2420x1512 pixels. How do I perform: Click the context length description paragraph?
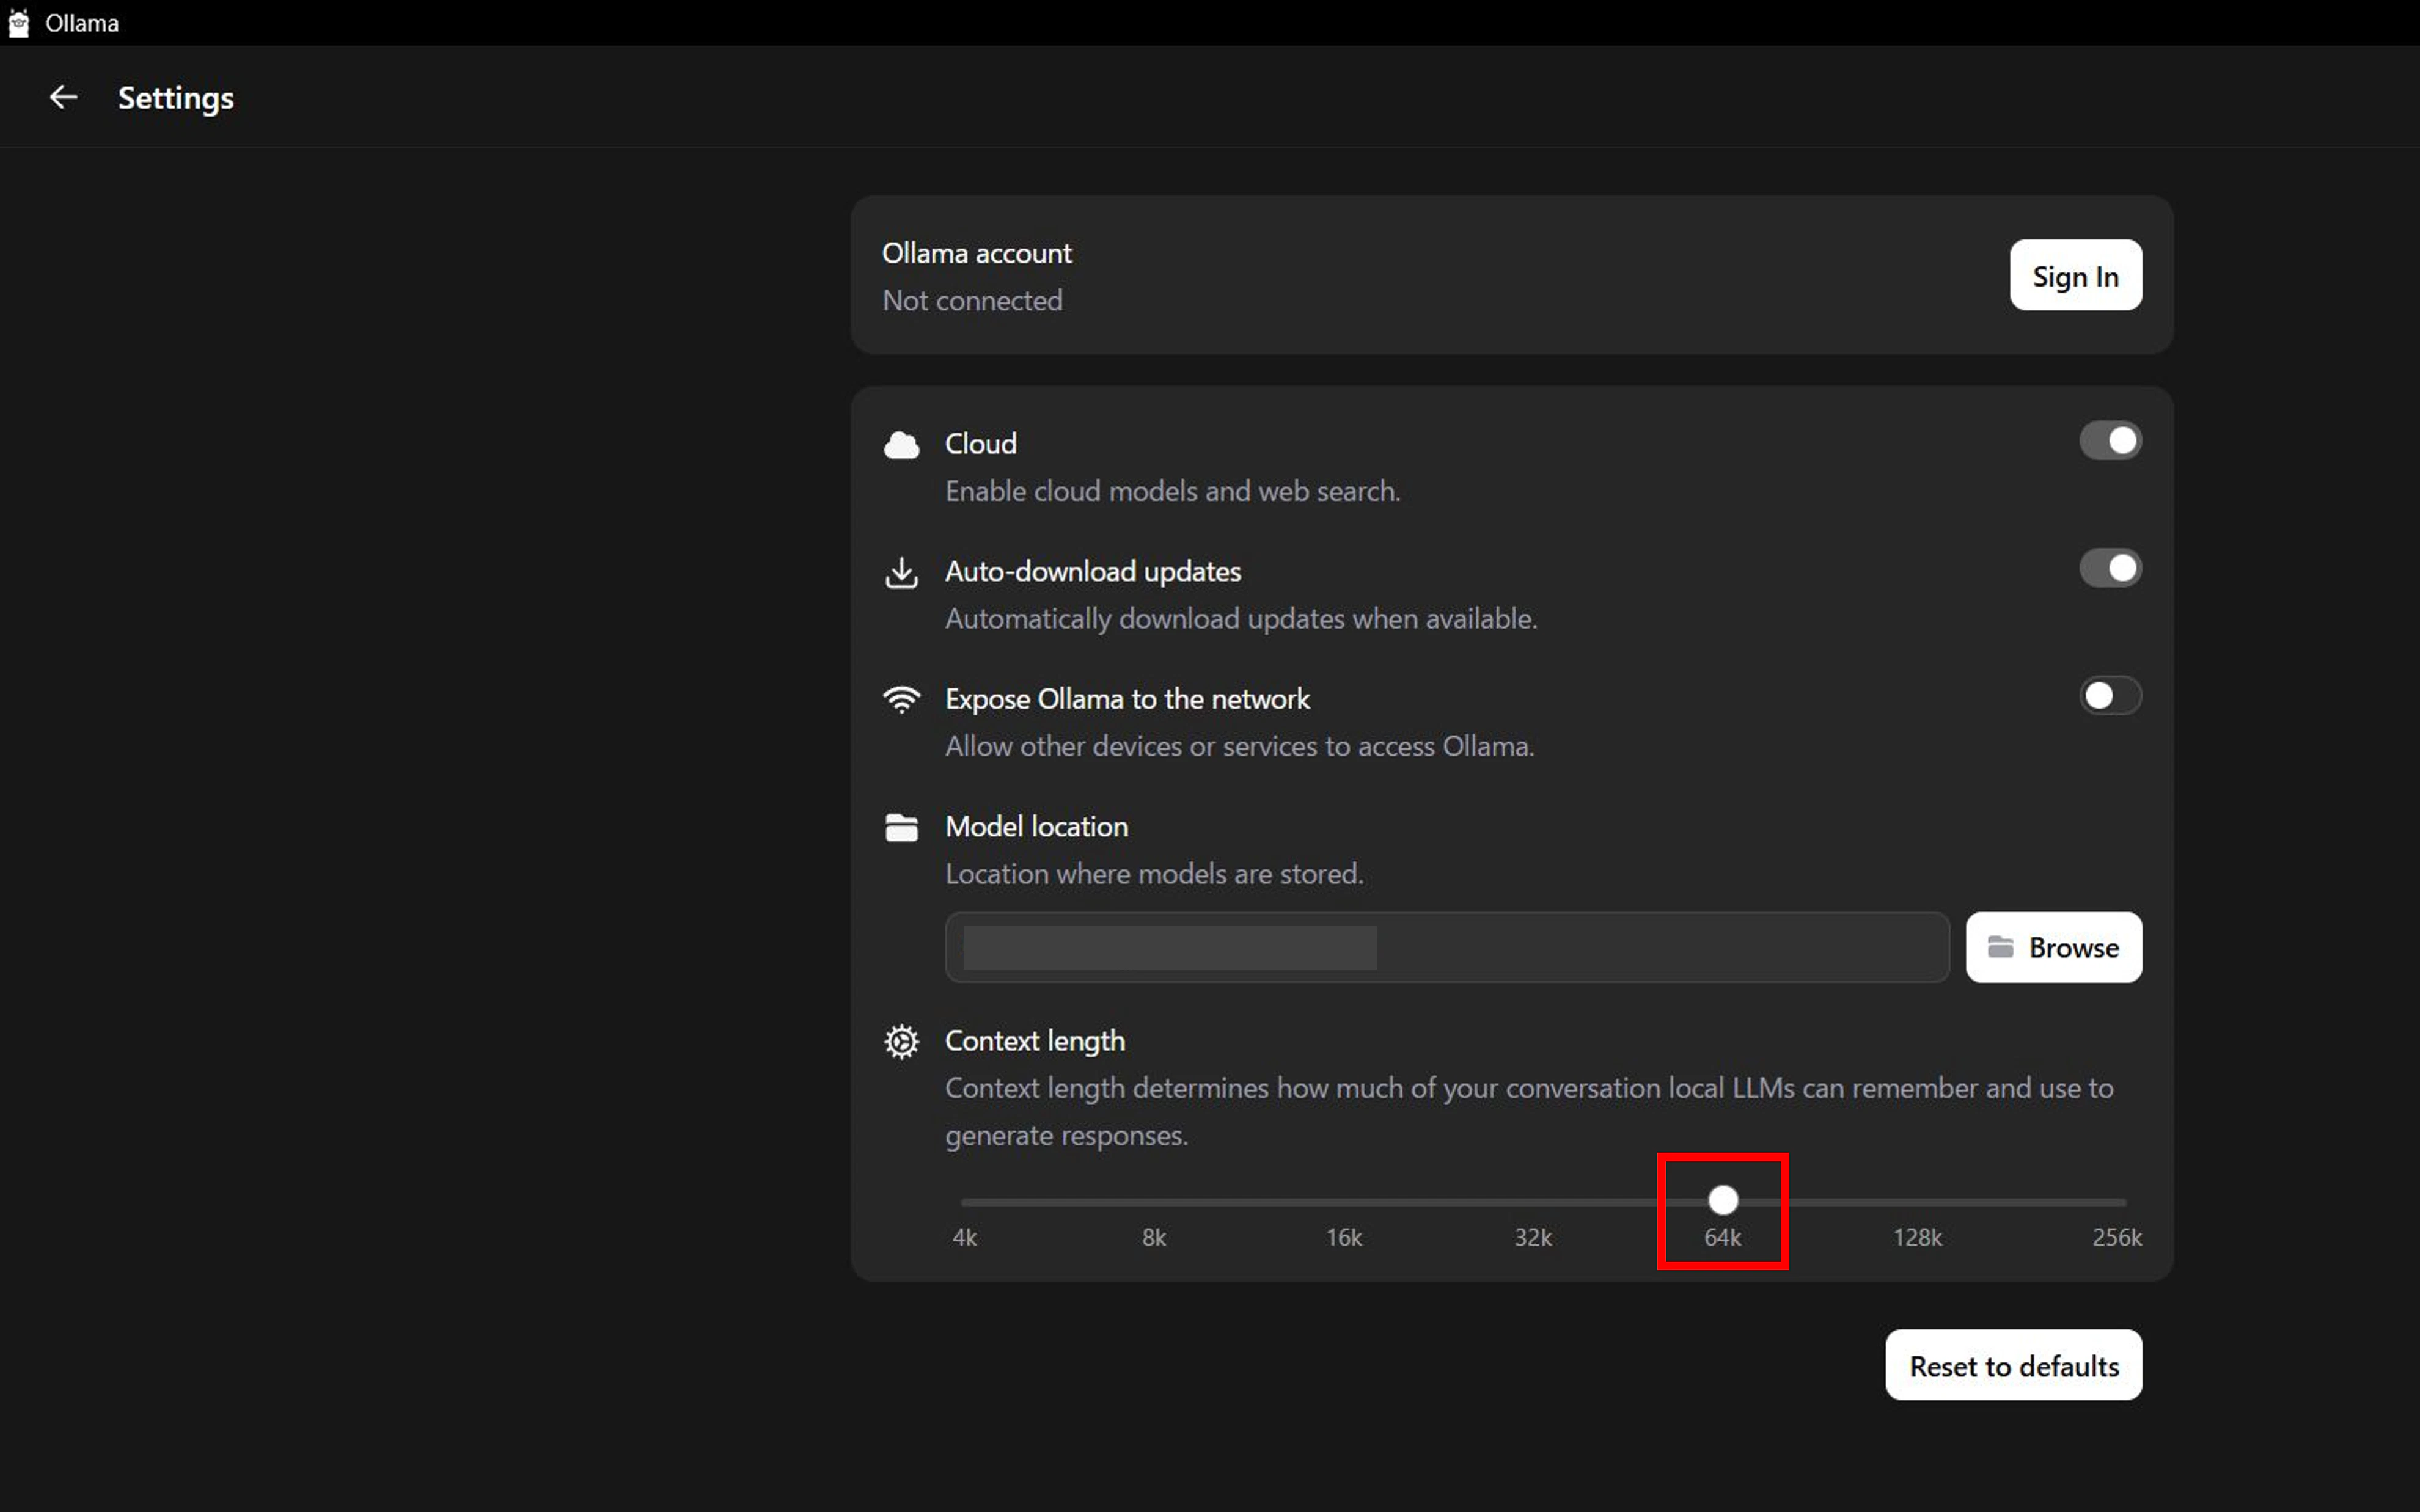1529,1112
